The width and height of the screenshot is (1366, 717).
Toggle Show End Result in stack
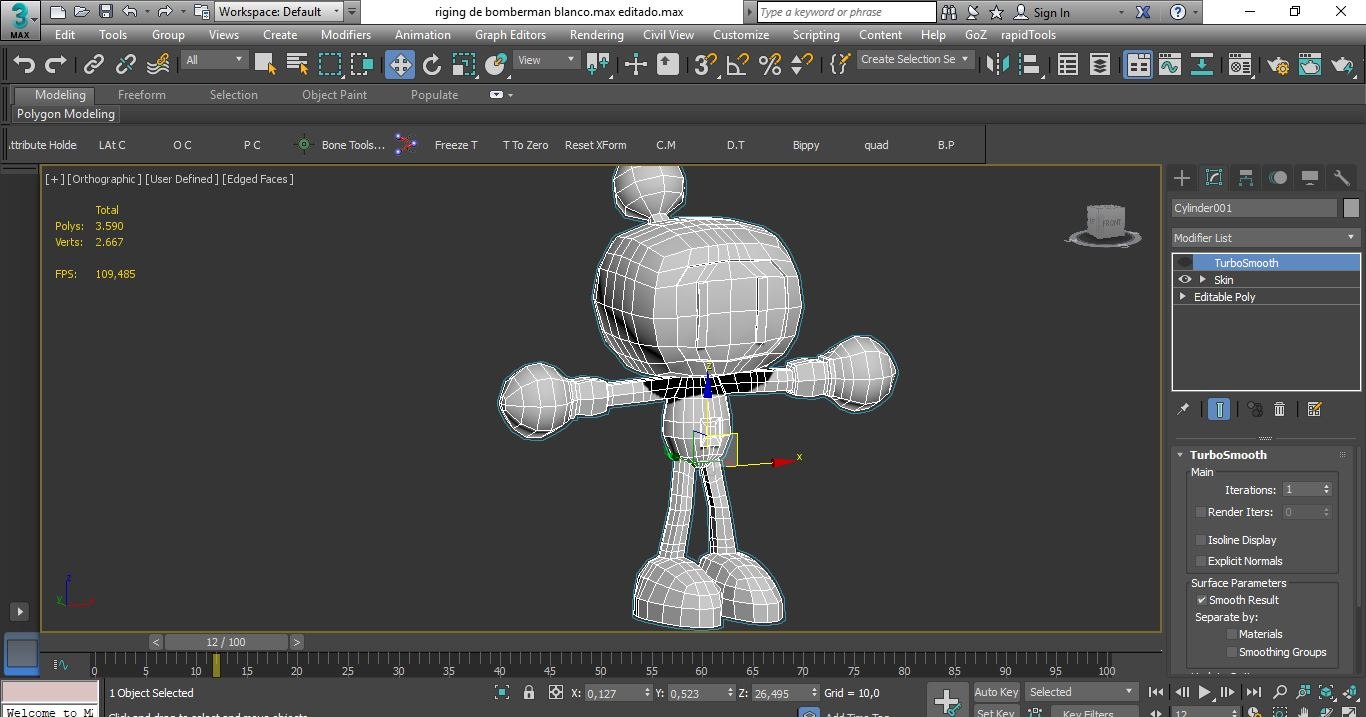tap(1219, 409)
